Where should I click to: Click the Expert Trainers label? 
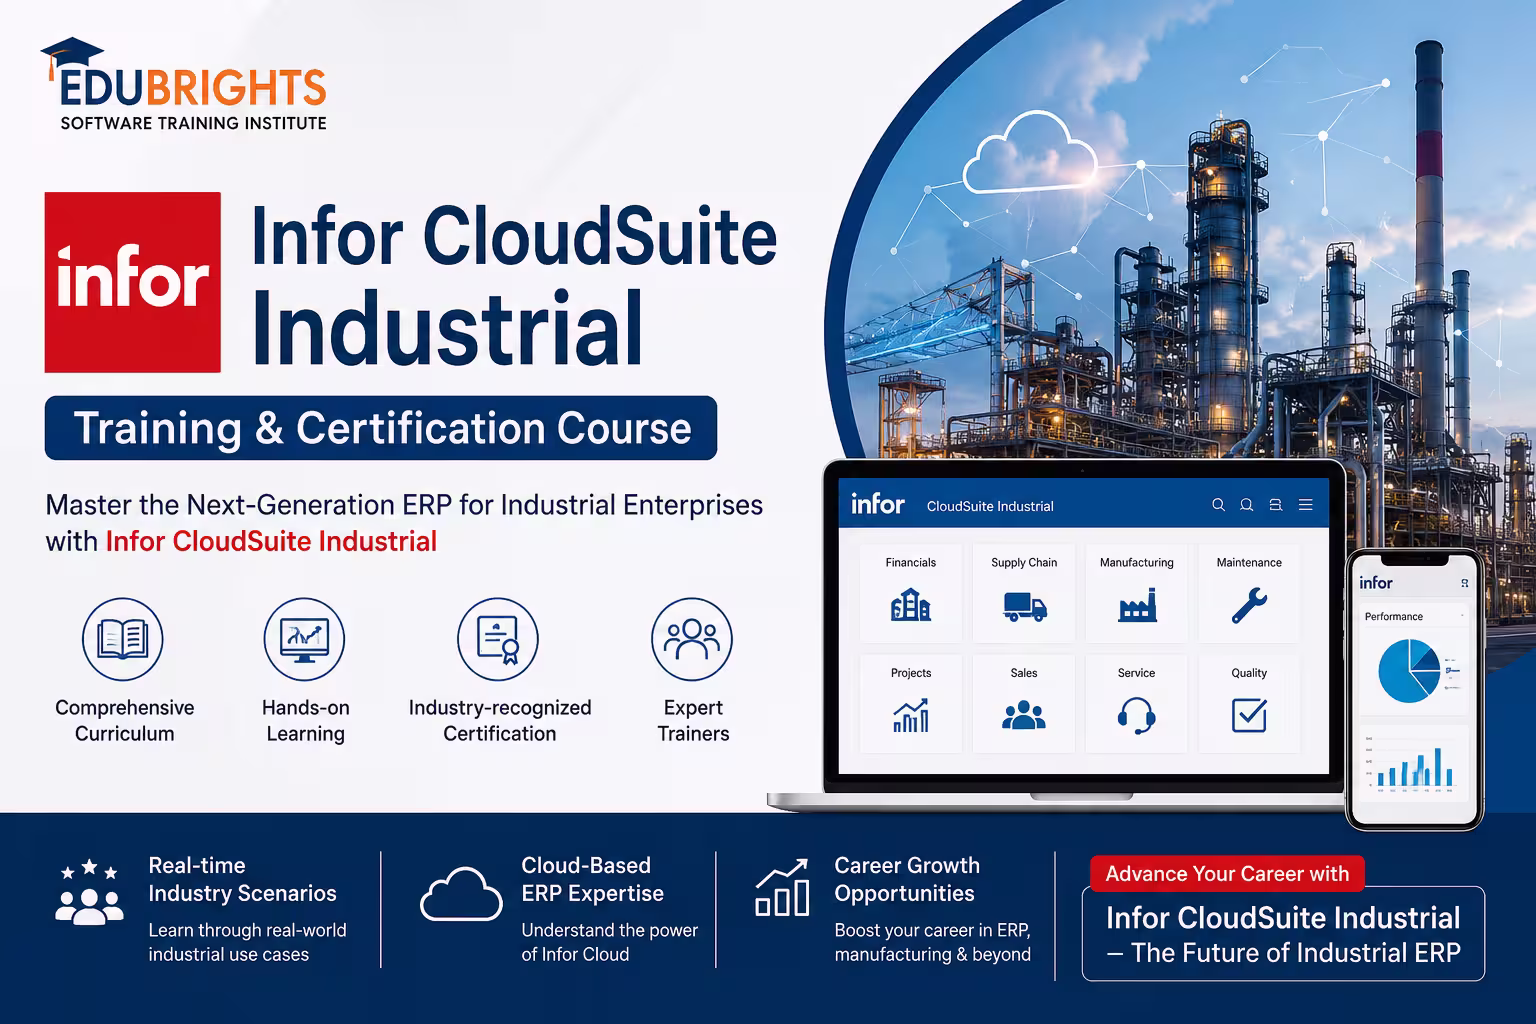pos(693,720)
